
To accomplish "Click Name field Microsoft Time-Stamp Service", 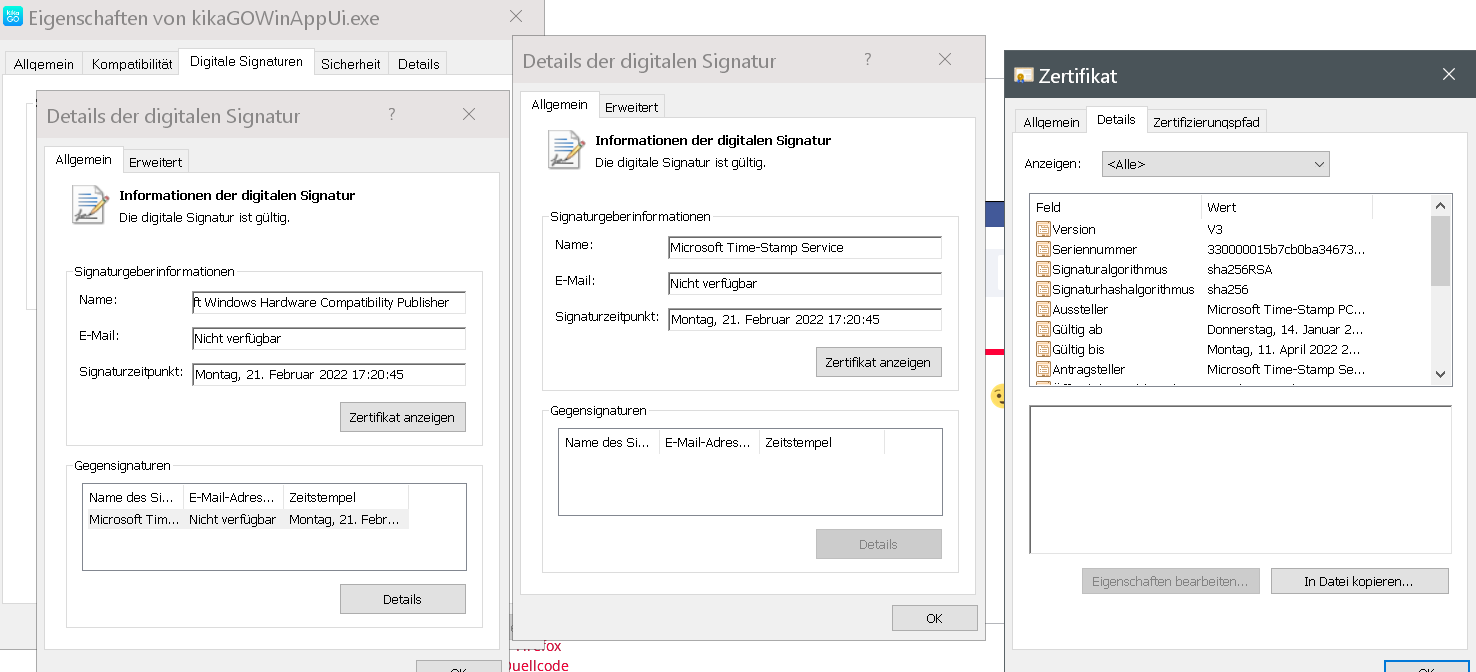I will coord(805,247).
